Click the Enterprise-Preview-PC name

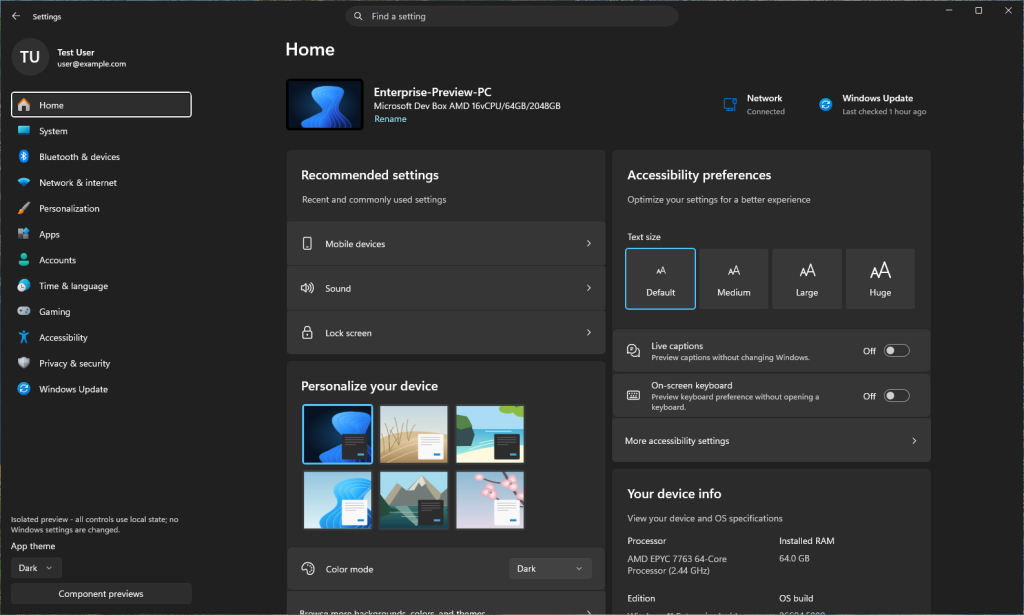432,92
